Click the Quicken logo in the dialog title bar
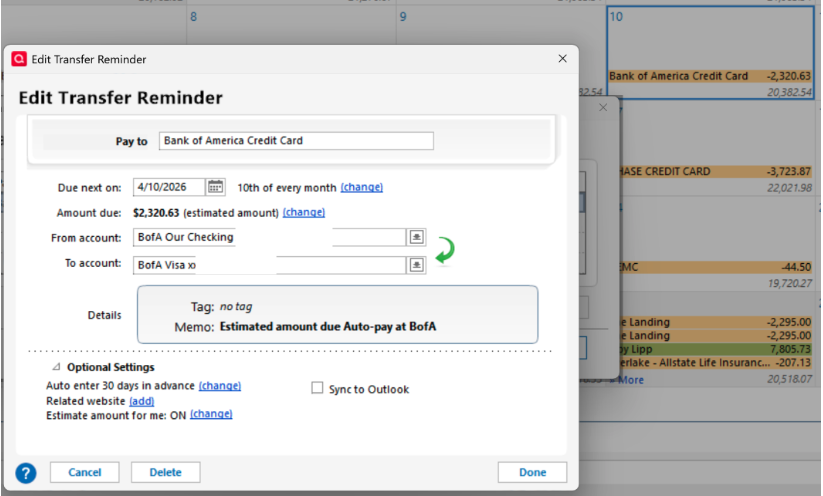823x496 pixels. [x=19, y=59]
